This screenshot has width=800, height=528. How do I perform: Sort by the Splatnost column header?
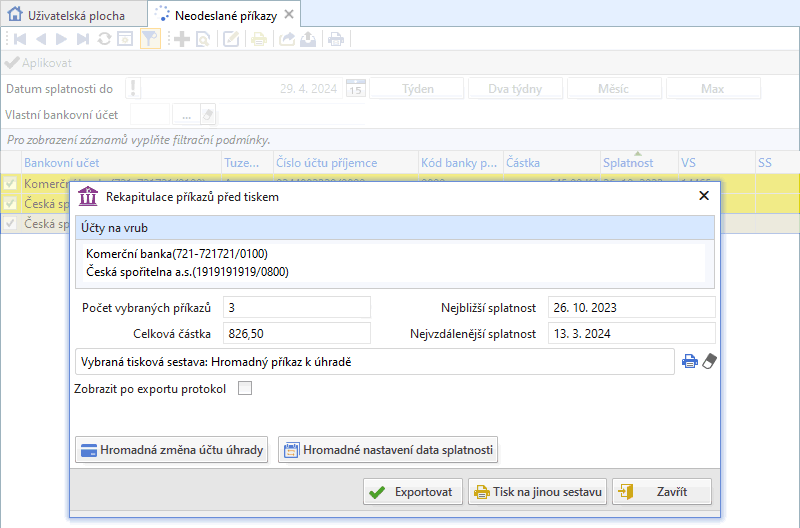coord(628,162)
